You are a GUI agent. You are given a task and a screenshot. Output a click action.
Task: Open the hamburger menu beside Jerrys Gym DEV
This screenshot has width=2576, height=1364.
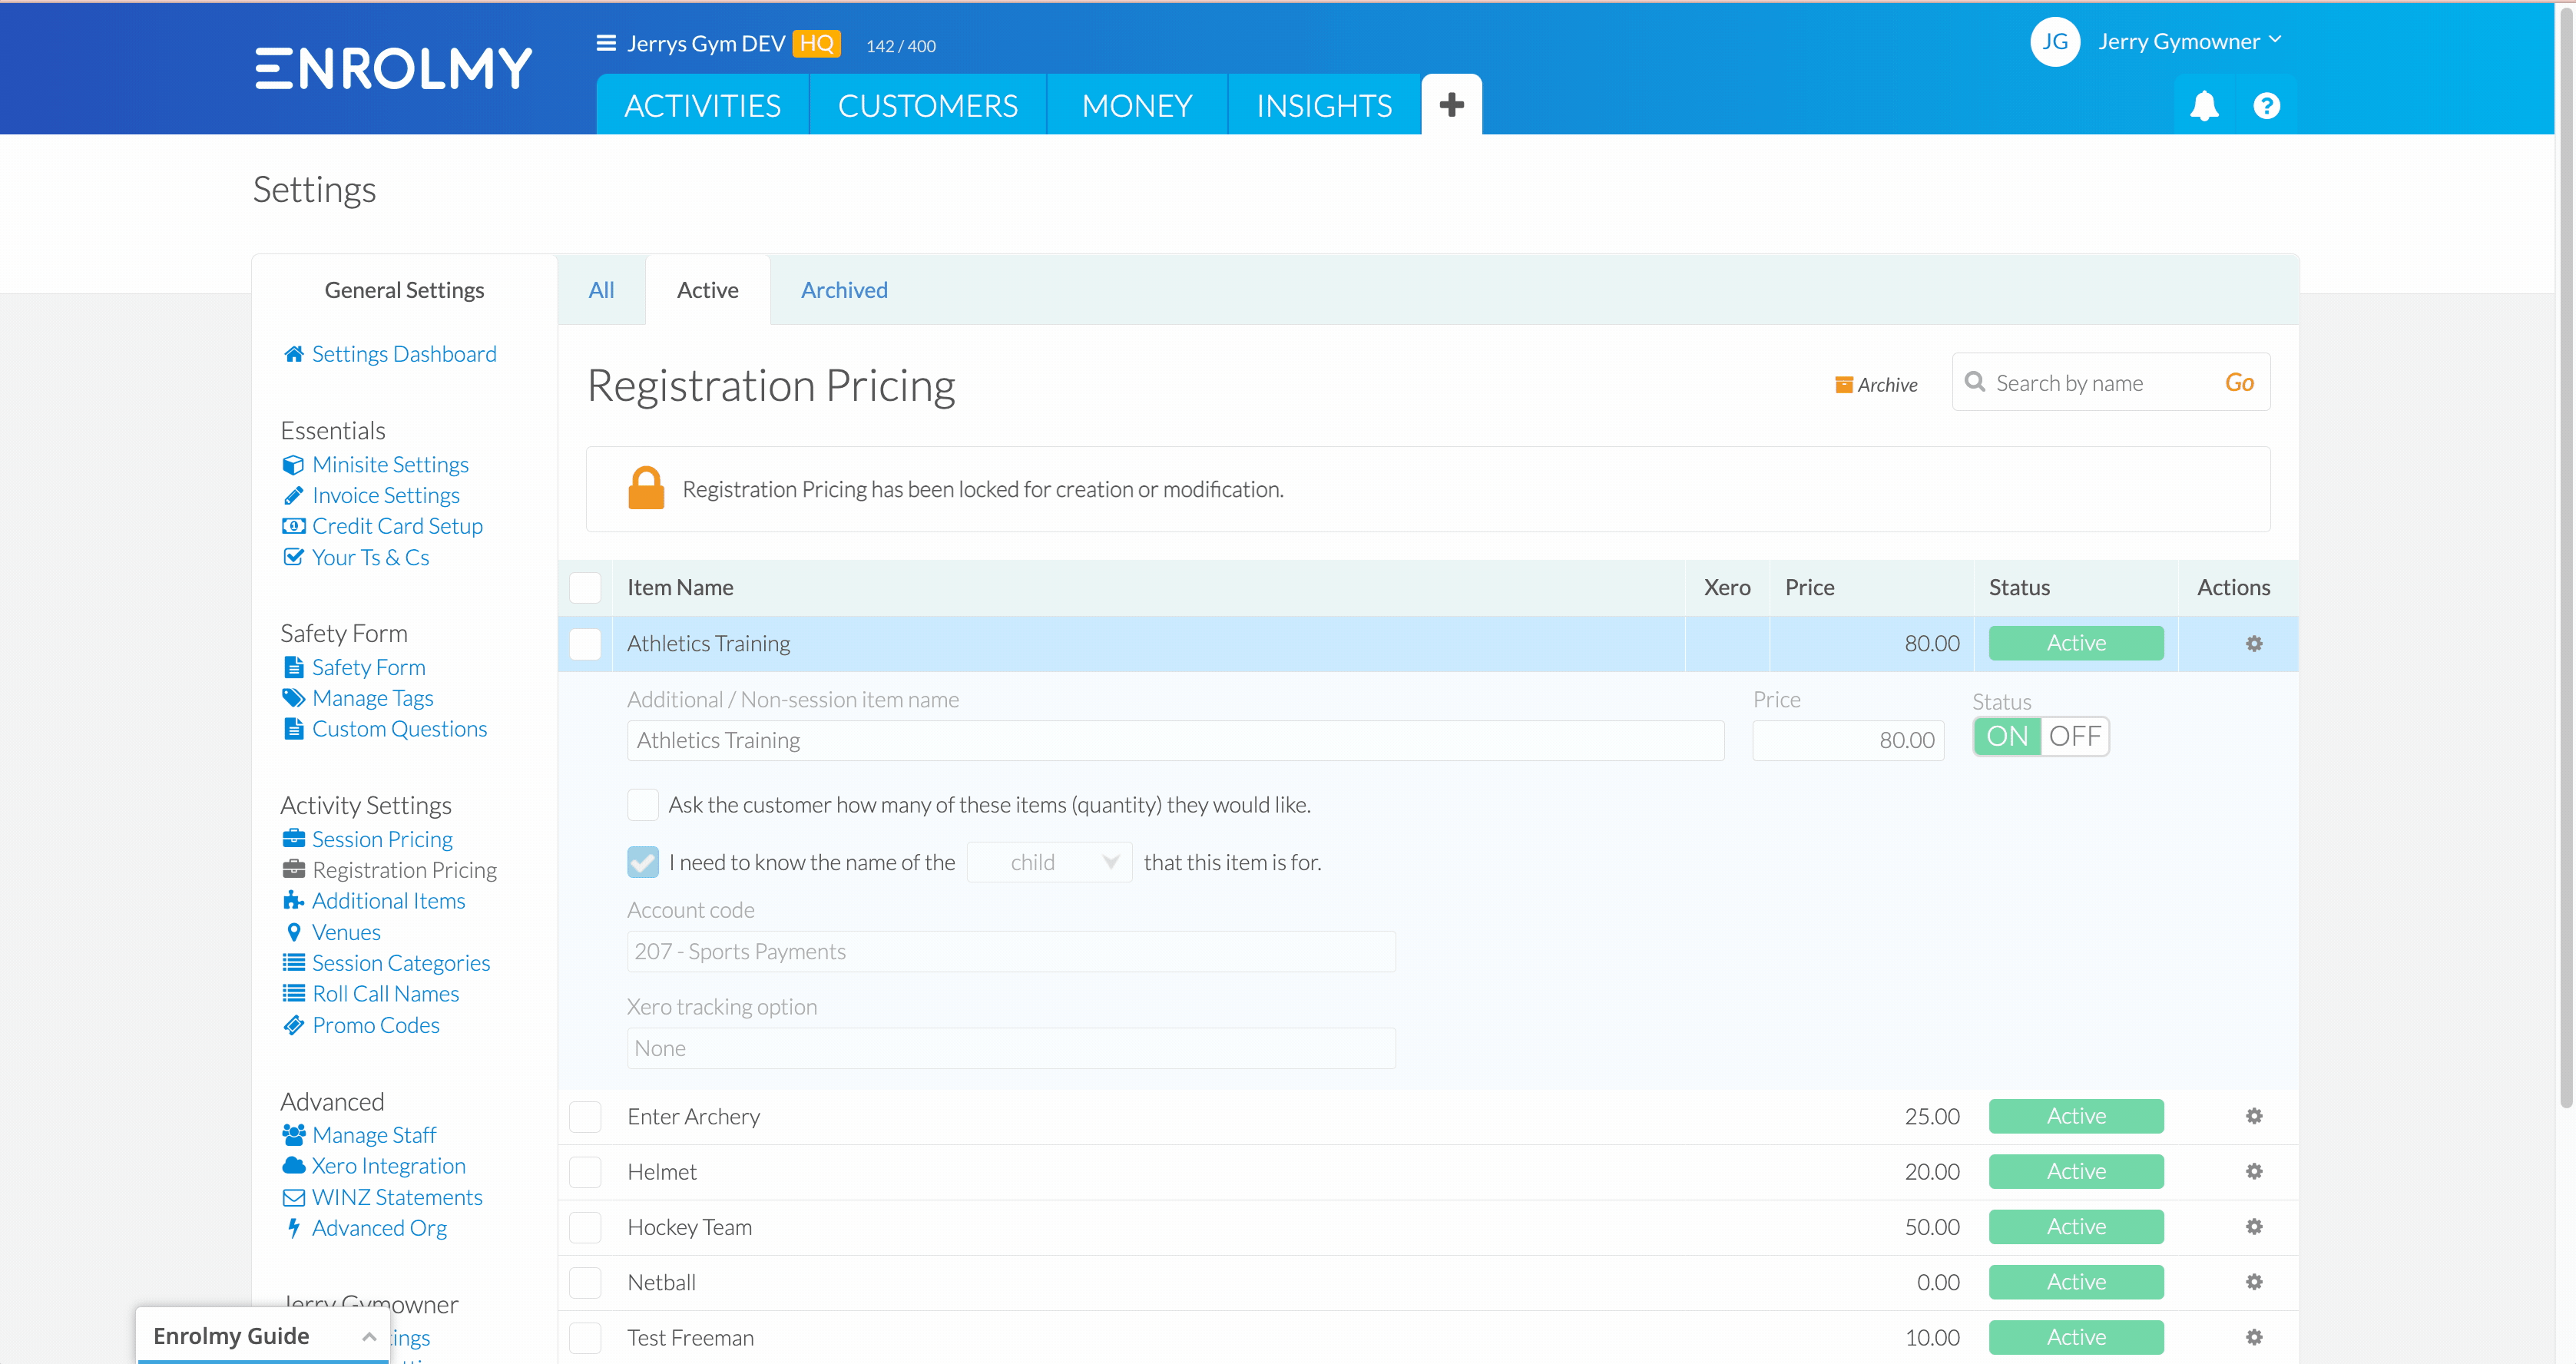pos(605,43)
